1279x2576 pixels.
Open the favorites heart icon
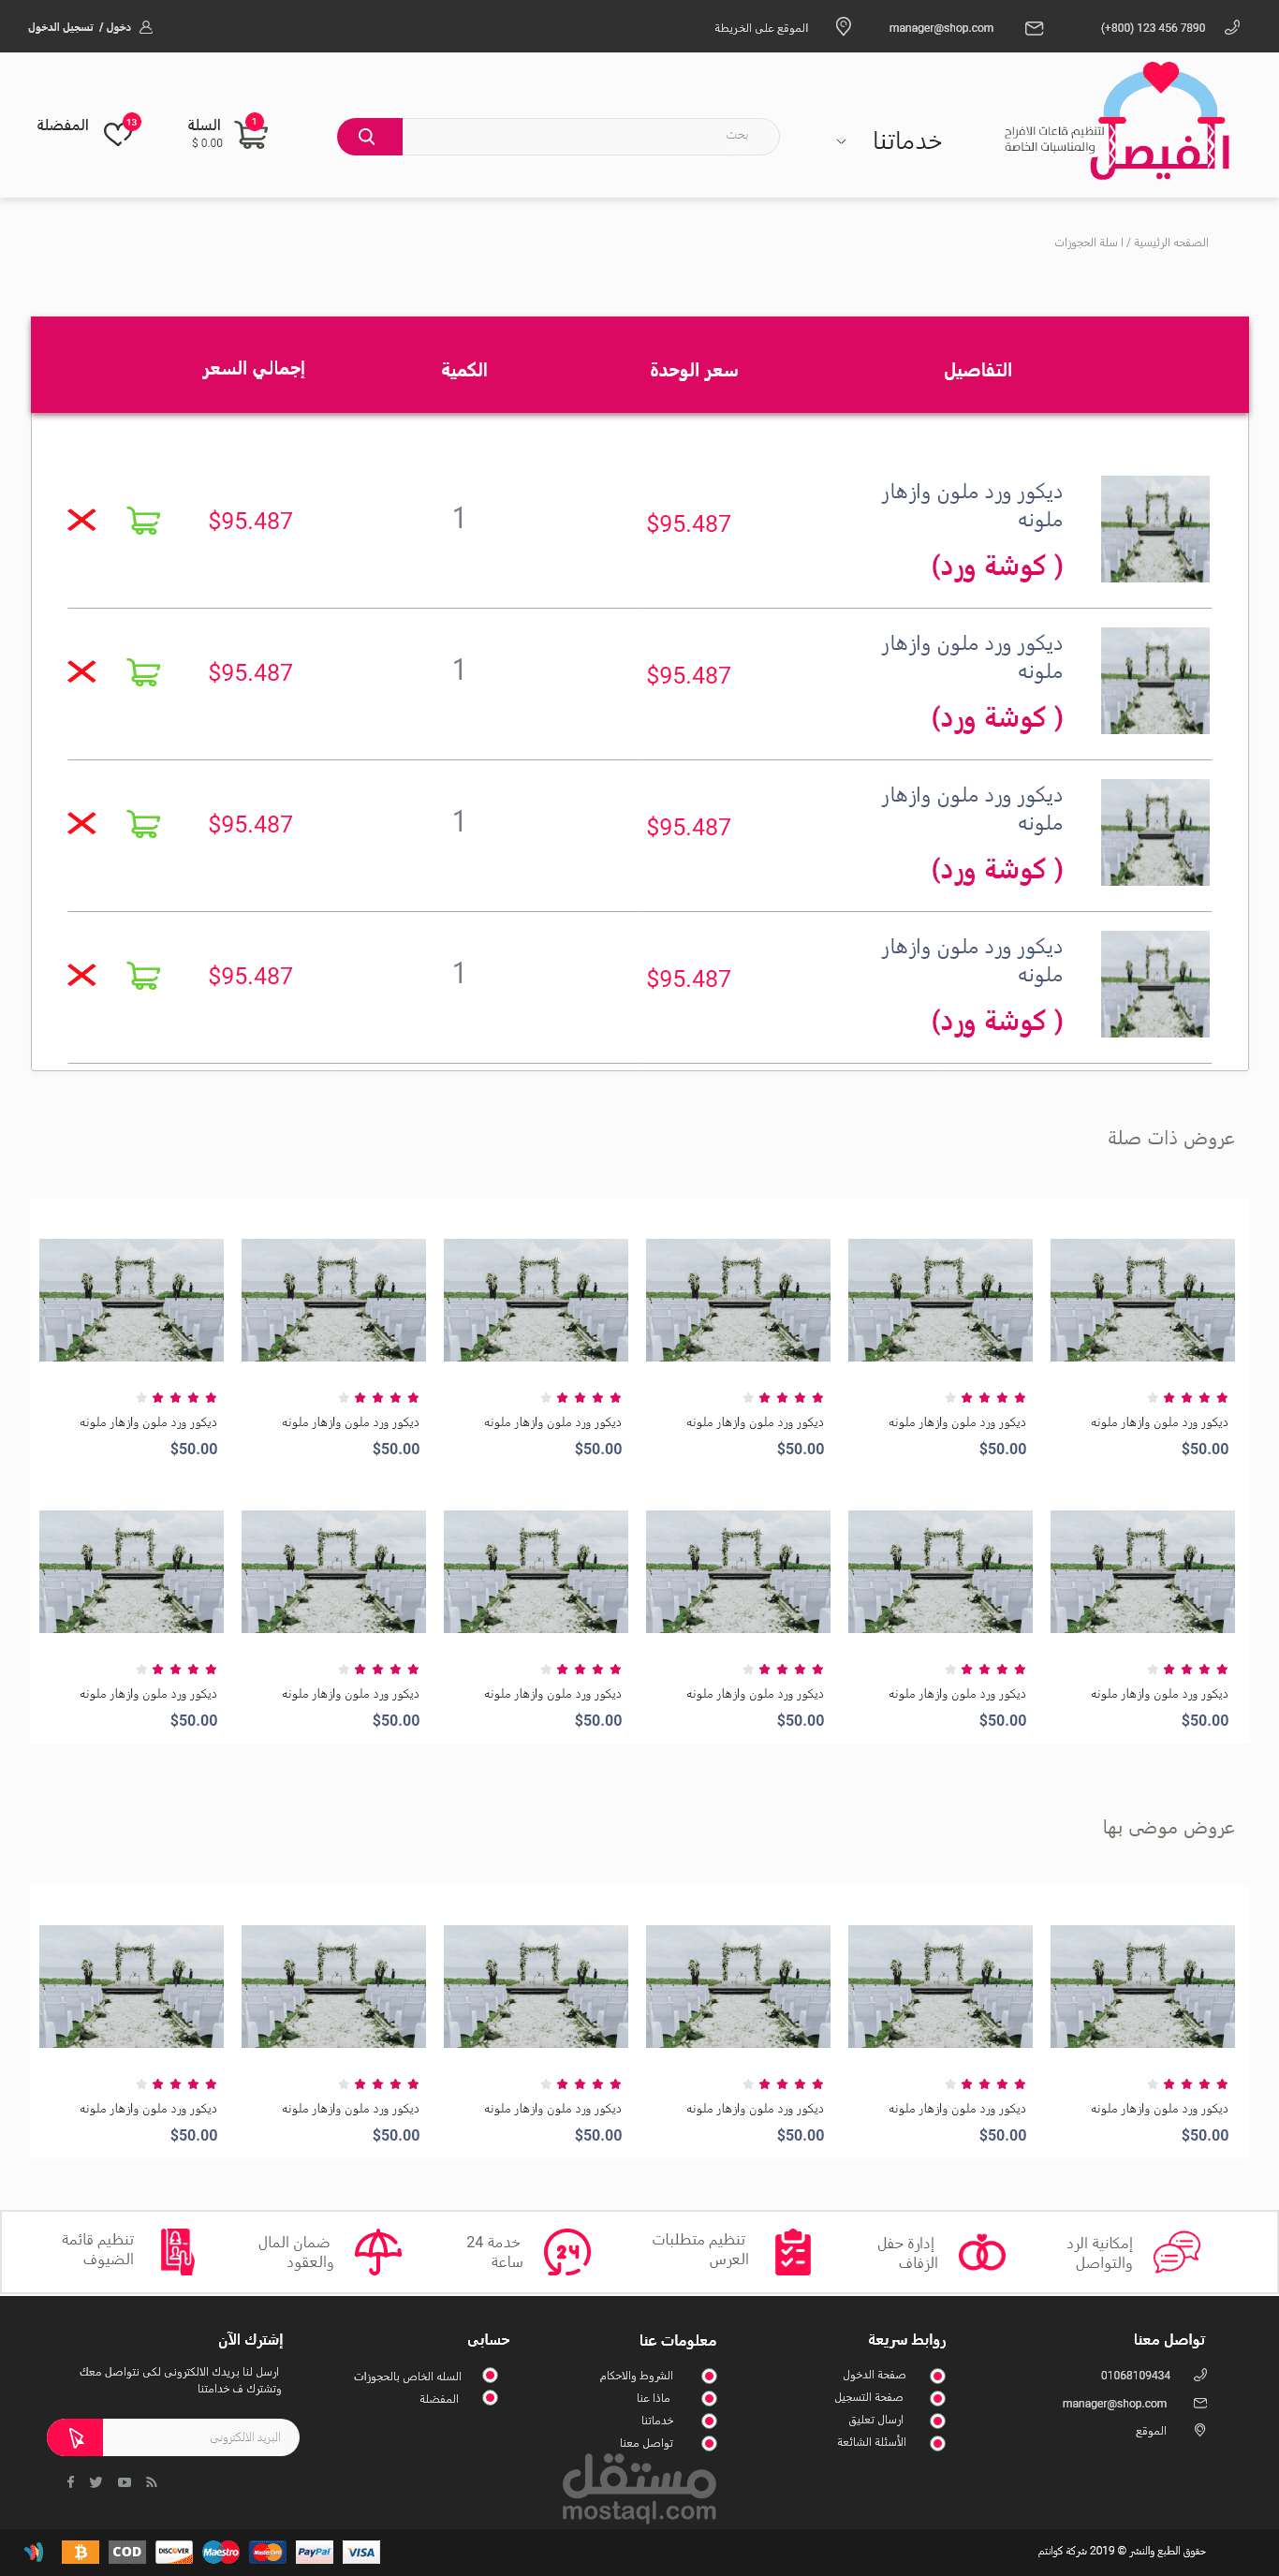(x=118, y=133)
